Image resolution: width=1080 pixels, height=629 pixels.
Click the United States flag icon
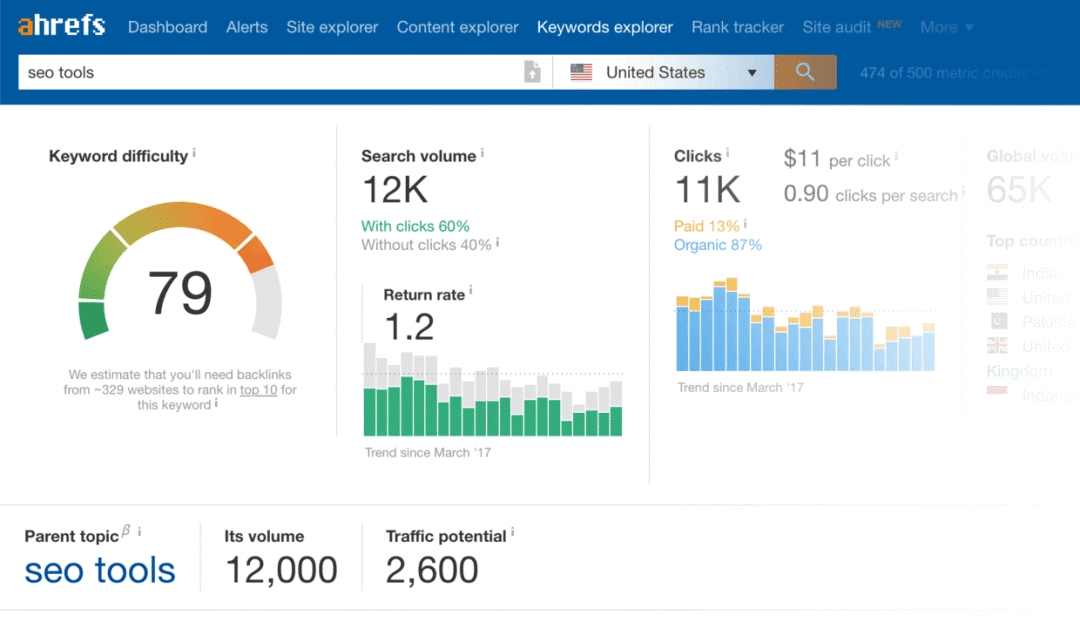pos(581,72)
